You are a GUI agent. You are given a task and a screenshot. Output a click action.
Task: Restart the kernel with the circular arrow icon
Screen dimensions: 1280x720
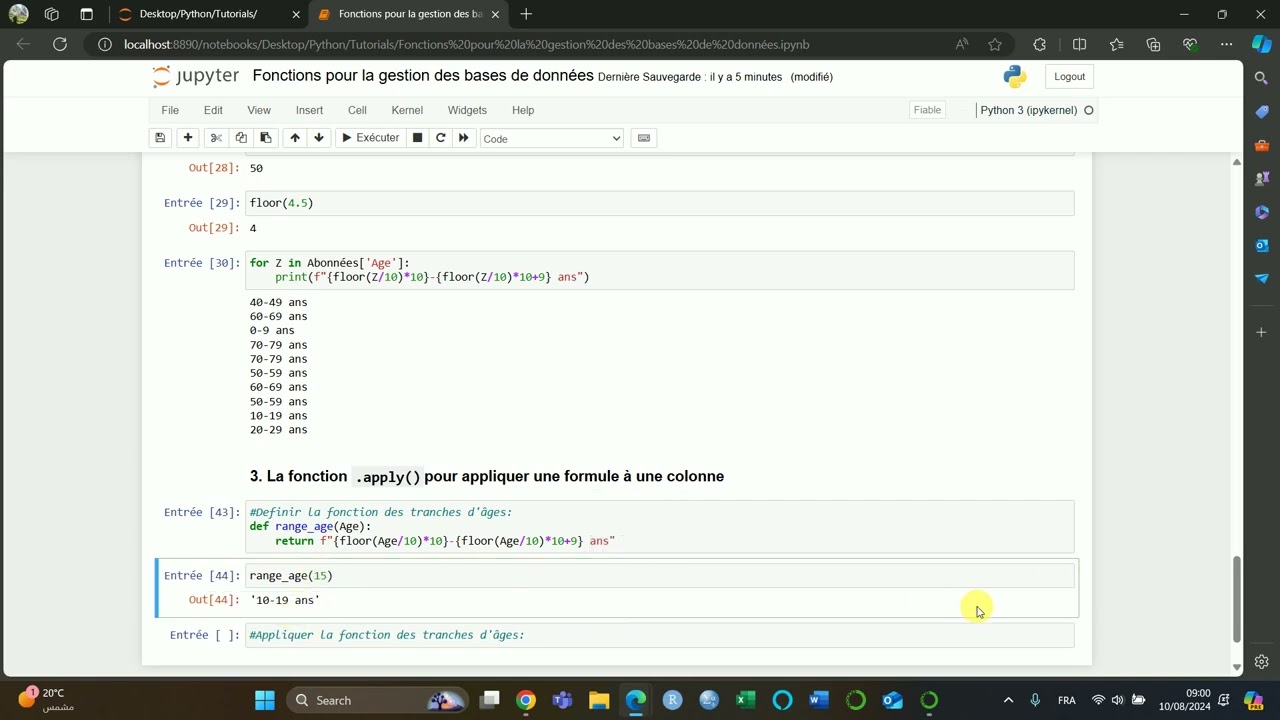point(440,138)
